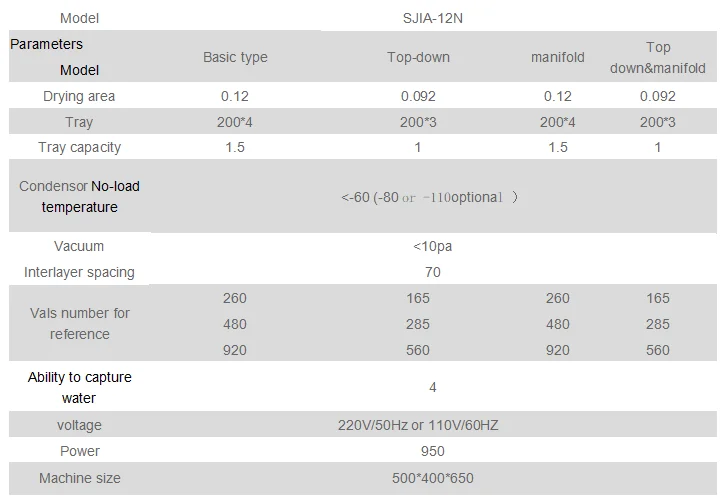Click the 'Interlayer spacing' row label
This screenshot has height=503, width=725.
click(79, 272)
